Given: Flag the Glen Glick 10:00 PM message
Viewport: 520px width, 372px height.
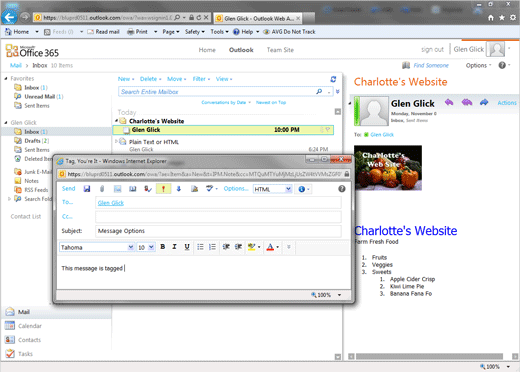Looking at the screenshot, I should pos(328,130).
